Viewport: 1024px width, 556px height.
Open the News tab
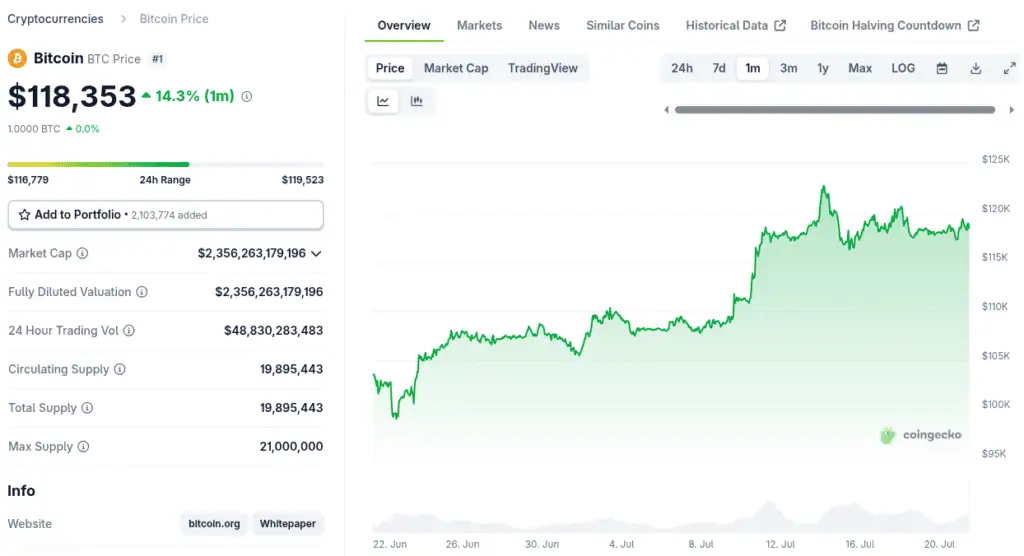tap(544, 25)
